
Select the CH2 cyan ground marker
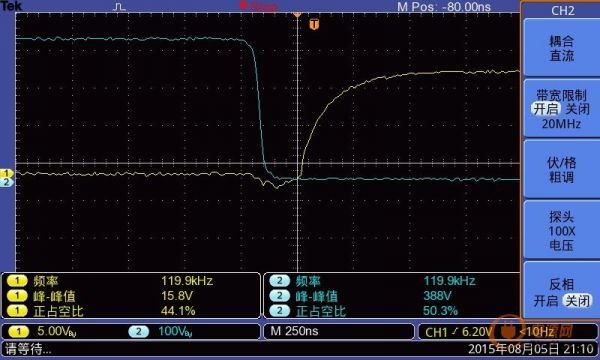pyautogui.click(x=7, y=182)
